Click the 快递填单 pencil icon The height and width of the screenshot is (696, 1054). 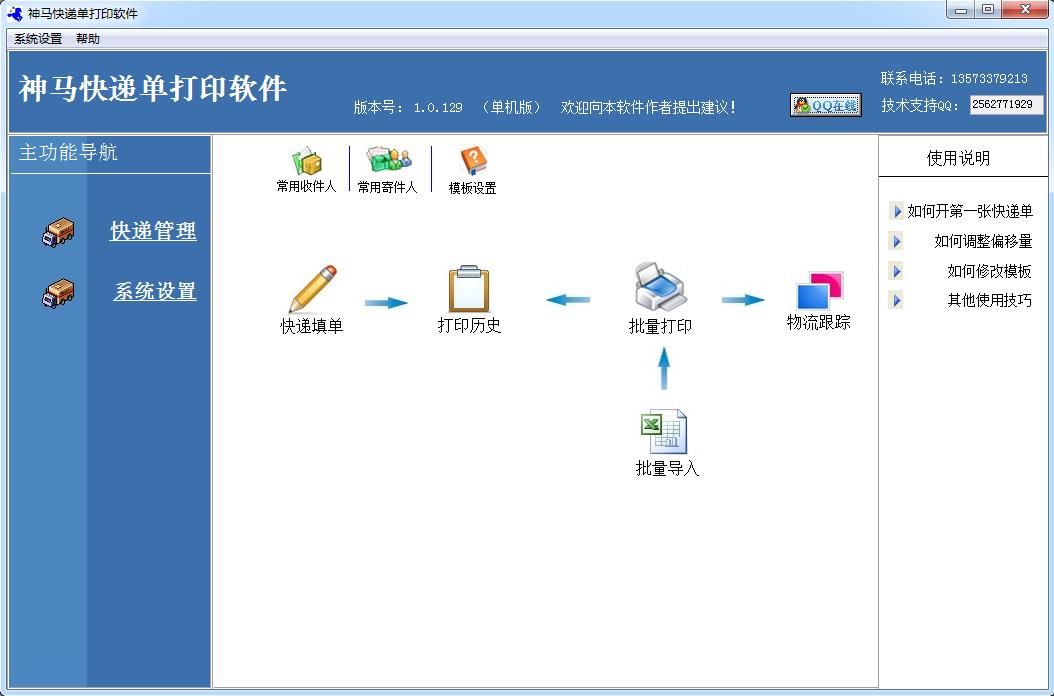click(312, 289)
